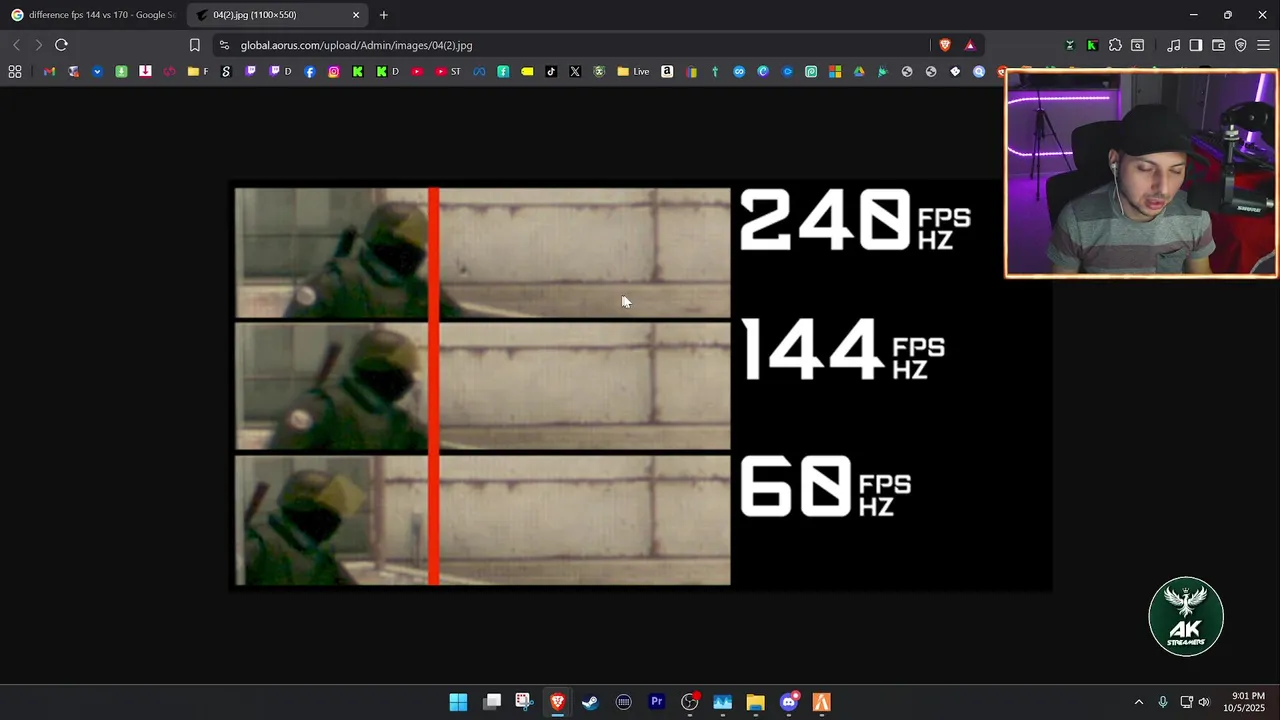
Task: Open the Google Drive bookmark
Action: click(x=859, y=72)
